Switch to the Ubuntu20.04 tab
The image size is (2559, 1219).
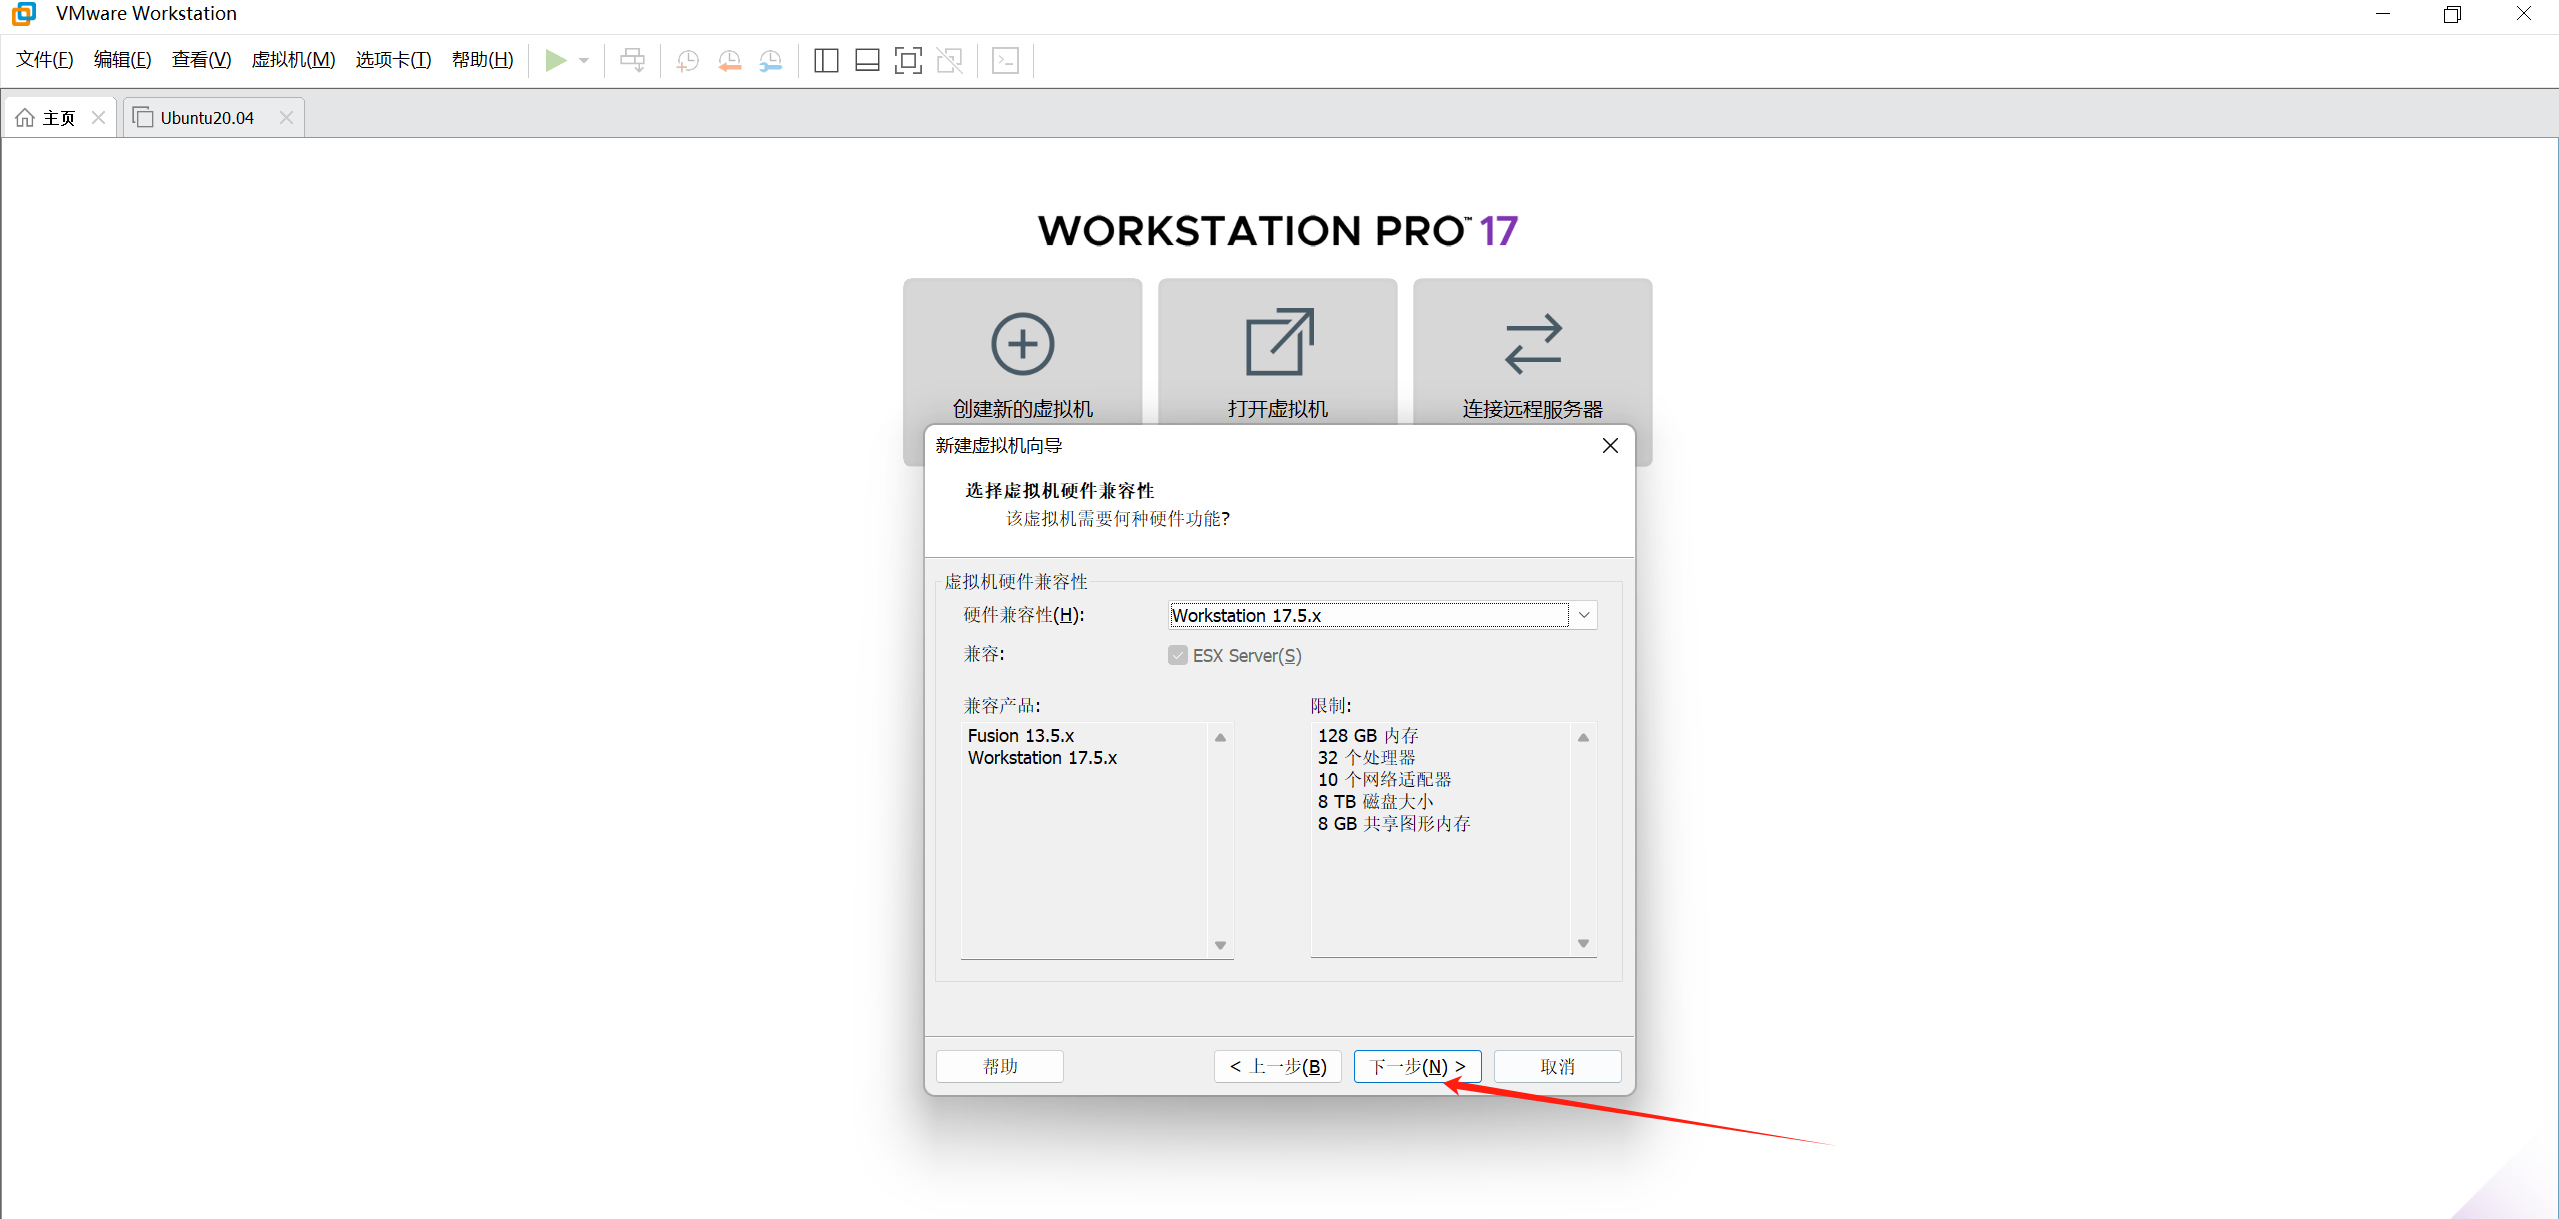coord(213,118)
